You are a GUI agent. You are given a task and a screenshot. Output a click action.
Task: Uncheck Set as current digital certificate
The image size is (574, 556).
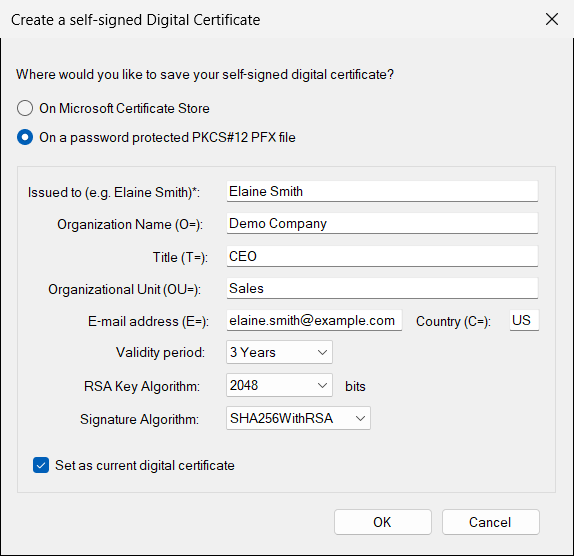pyautogui.click(x=41, y=465)
